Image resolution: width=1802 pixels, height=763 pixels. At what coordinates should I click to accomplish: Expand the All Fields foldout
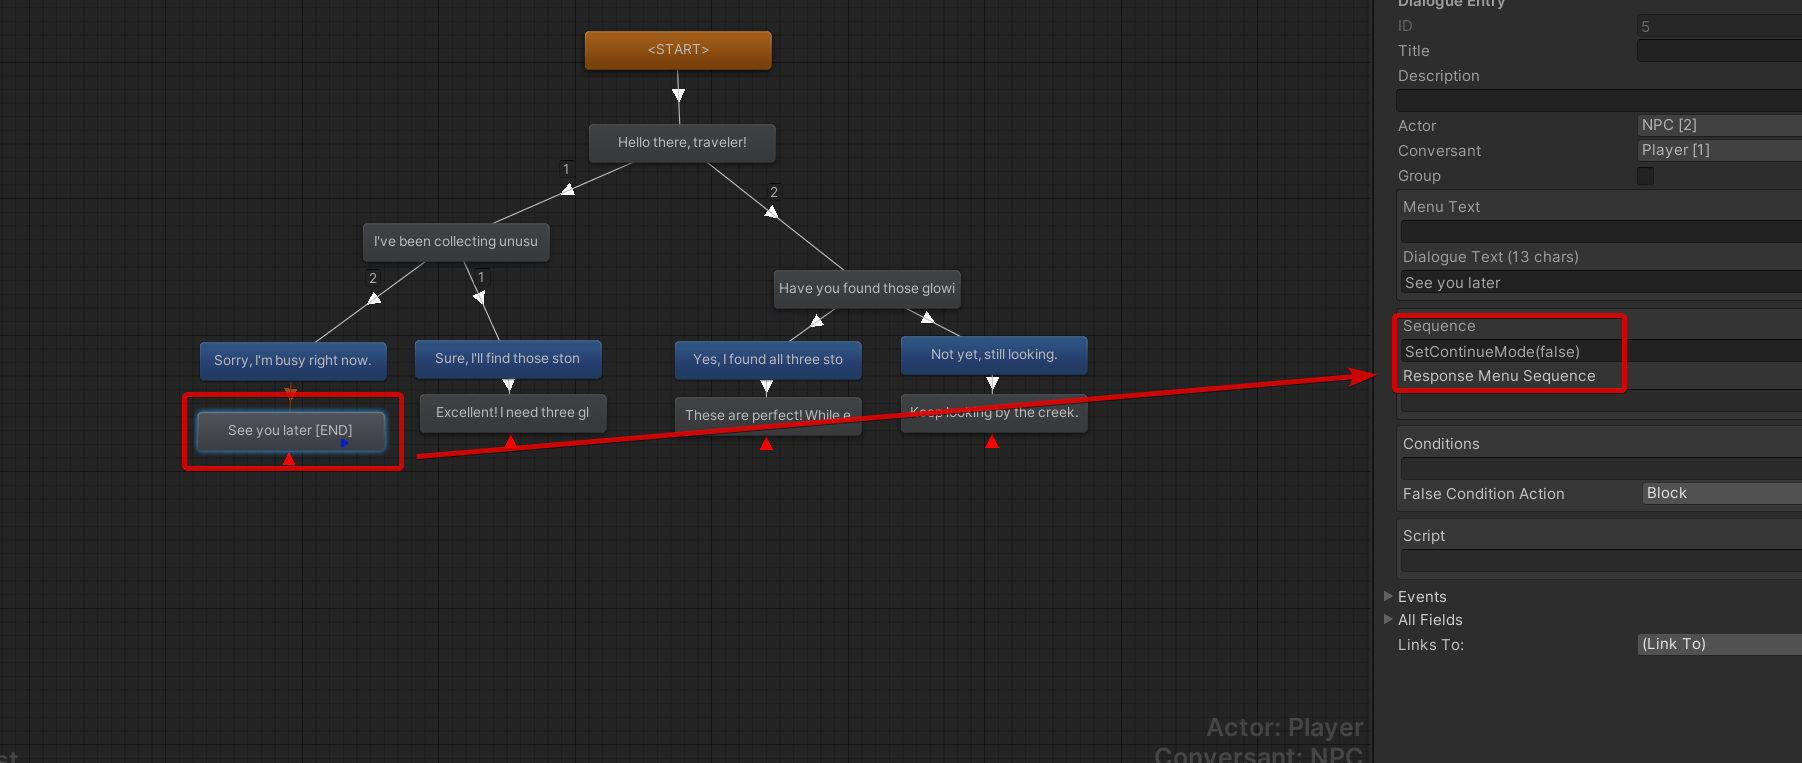coord(1388,619)
